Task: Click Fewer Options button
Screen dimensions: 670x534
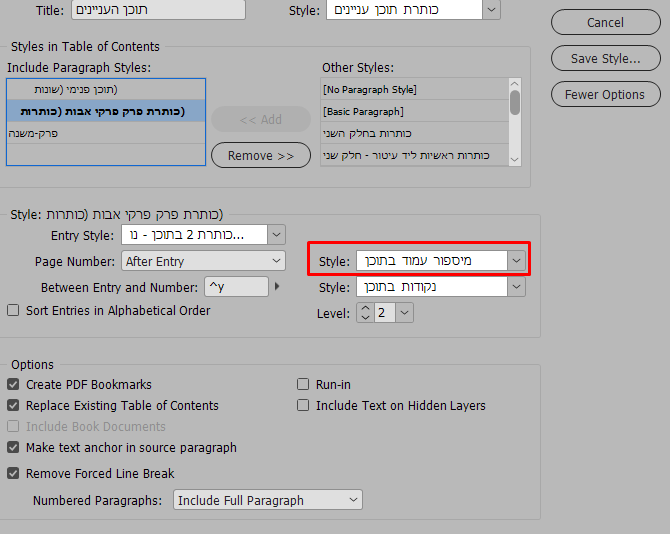Action: [x=605, y=94]
